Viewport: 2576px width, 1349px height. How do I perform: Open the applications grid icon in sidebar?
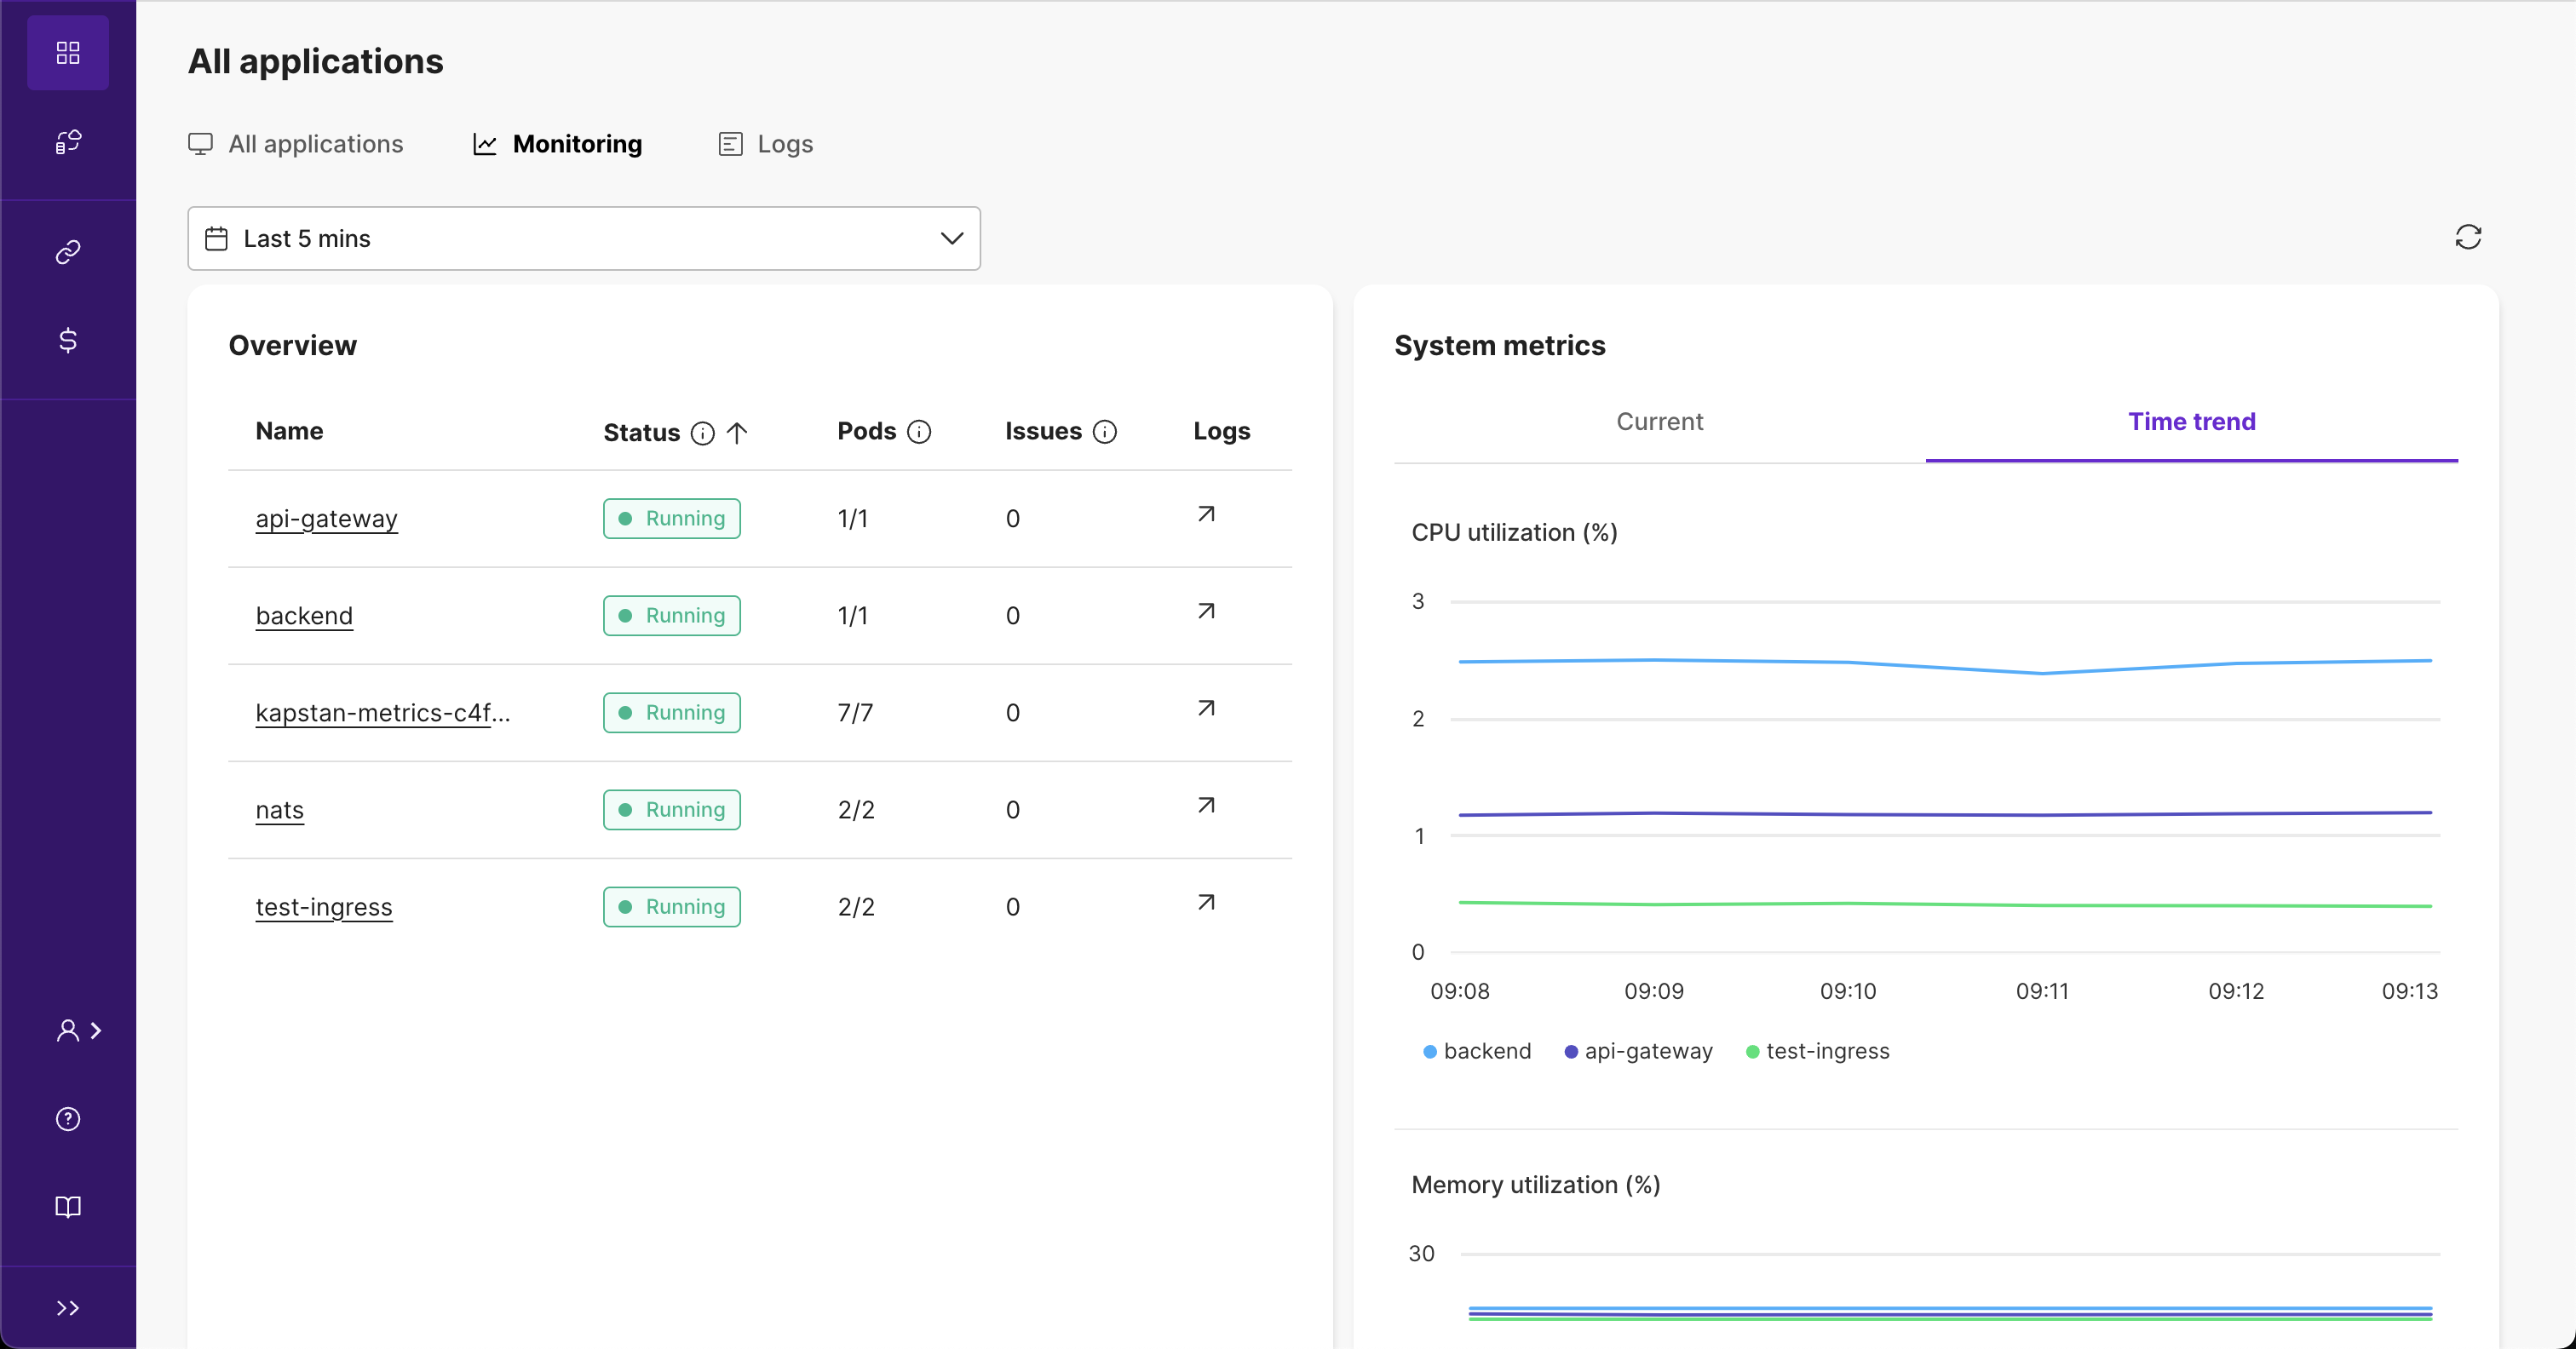pos(68,53)
